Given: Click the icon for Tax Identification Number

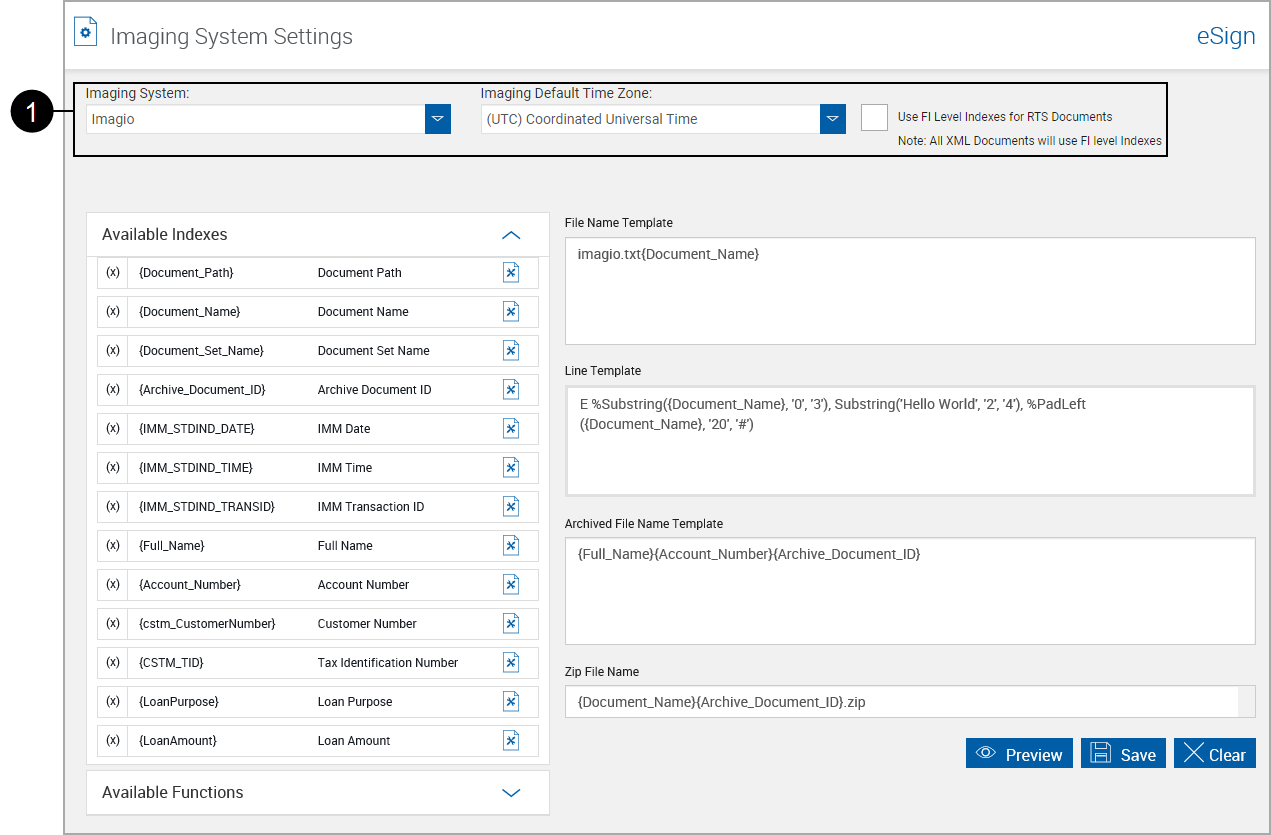Looking at the screenshot, I should click(x=511, y=663).
